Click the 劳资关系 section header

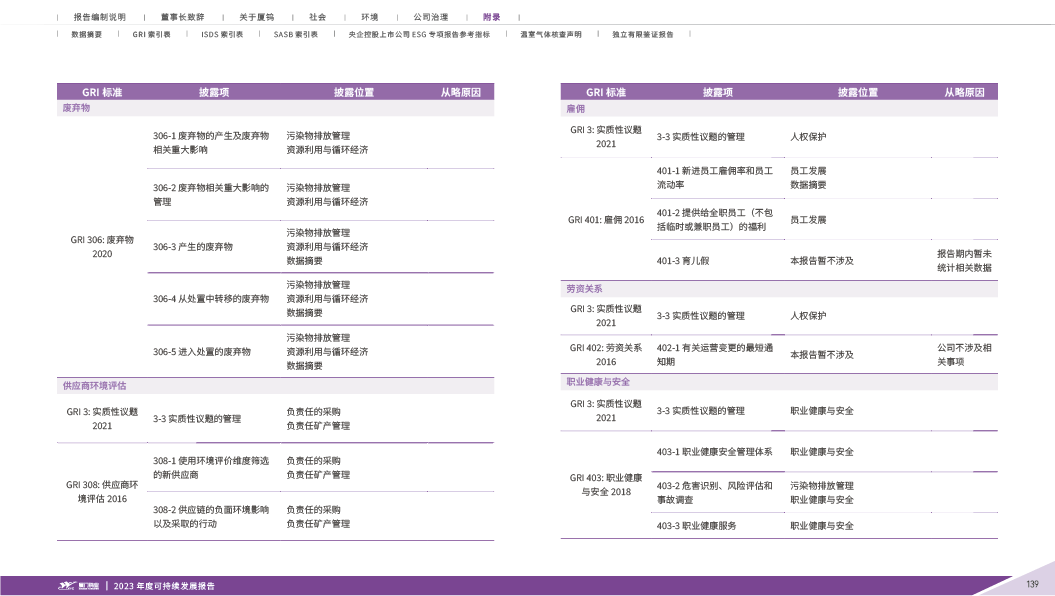[x=584, y=288]
